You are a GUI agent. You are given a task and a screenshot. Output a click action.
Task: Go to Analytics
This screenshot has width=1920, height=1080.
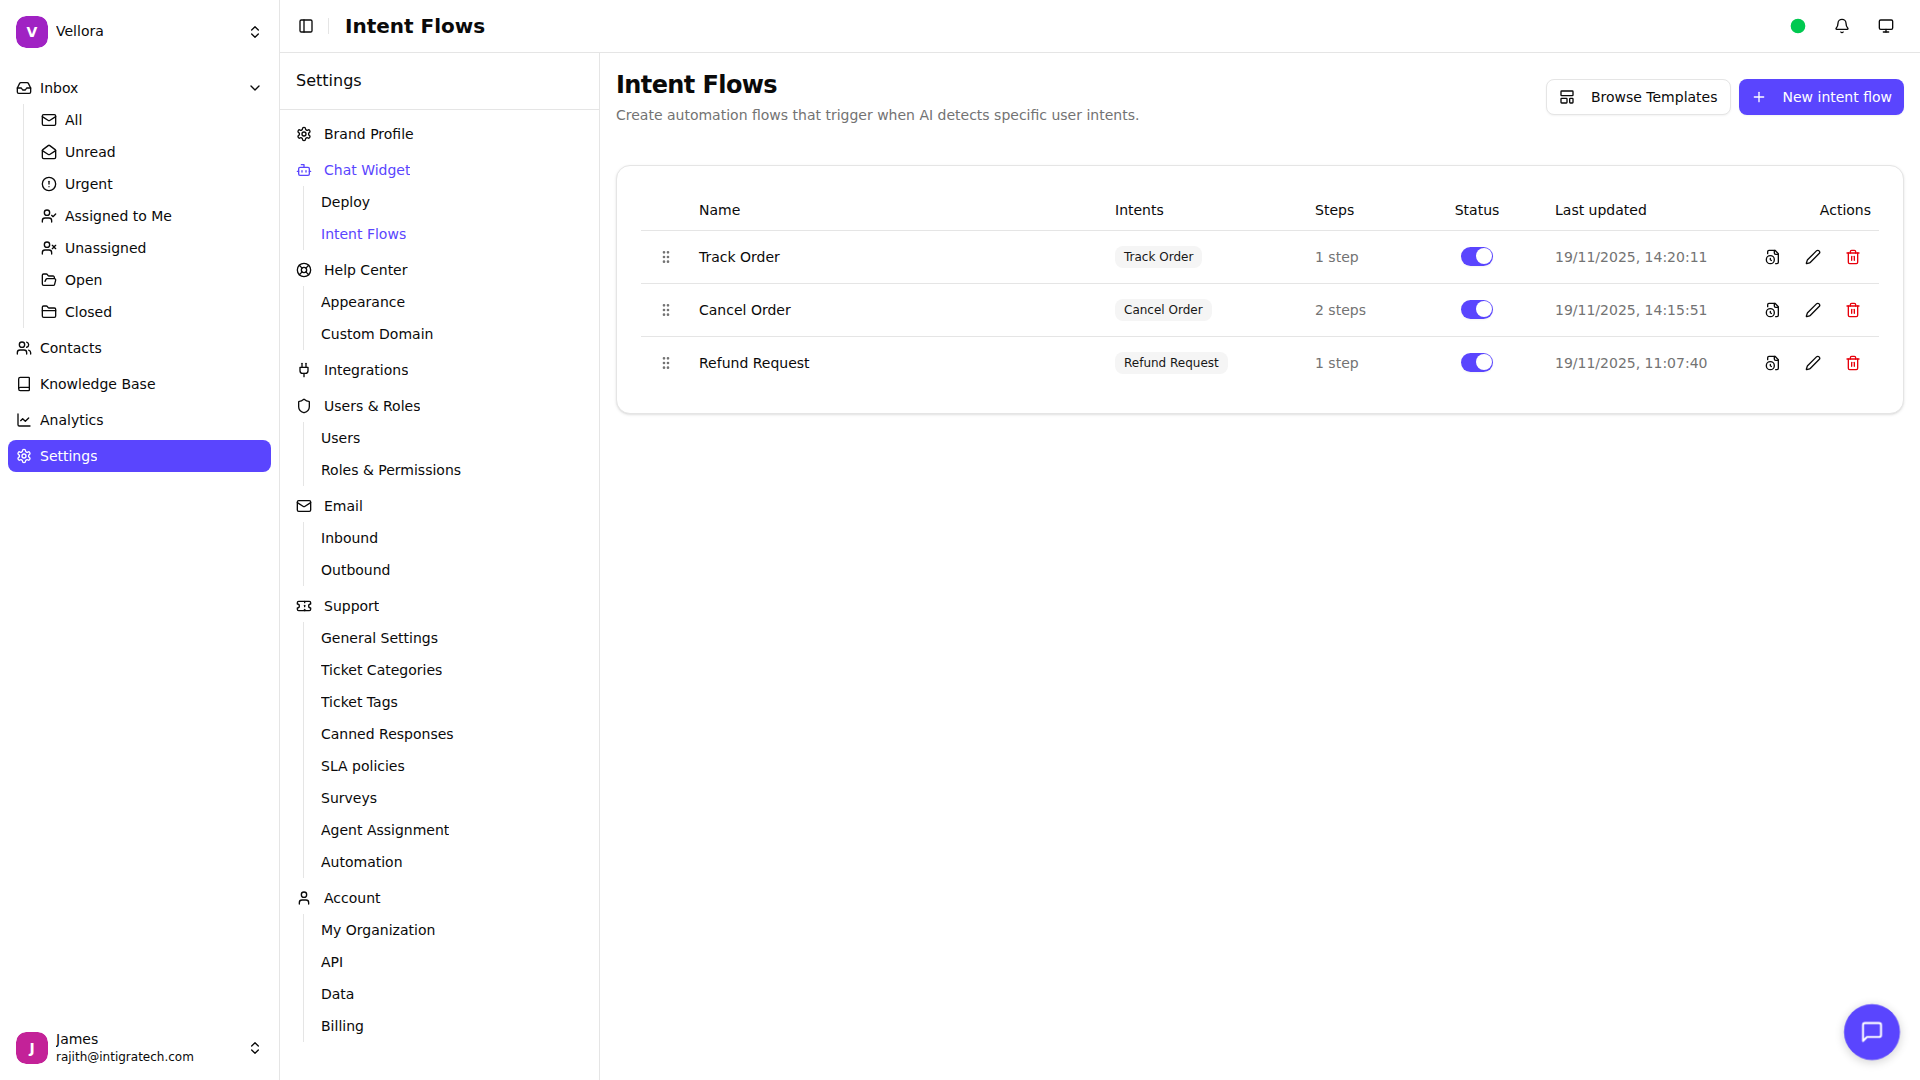click(x=139, y=420)
